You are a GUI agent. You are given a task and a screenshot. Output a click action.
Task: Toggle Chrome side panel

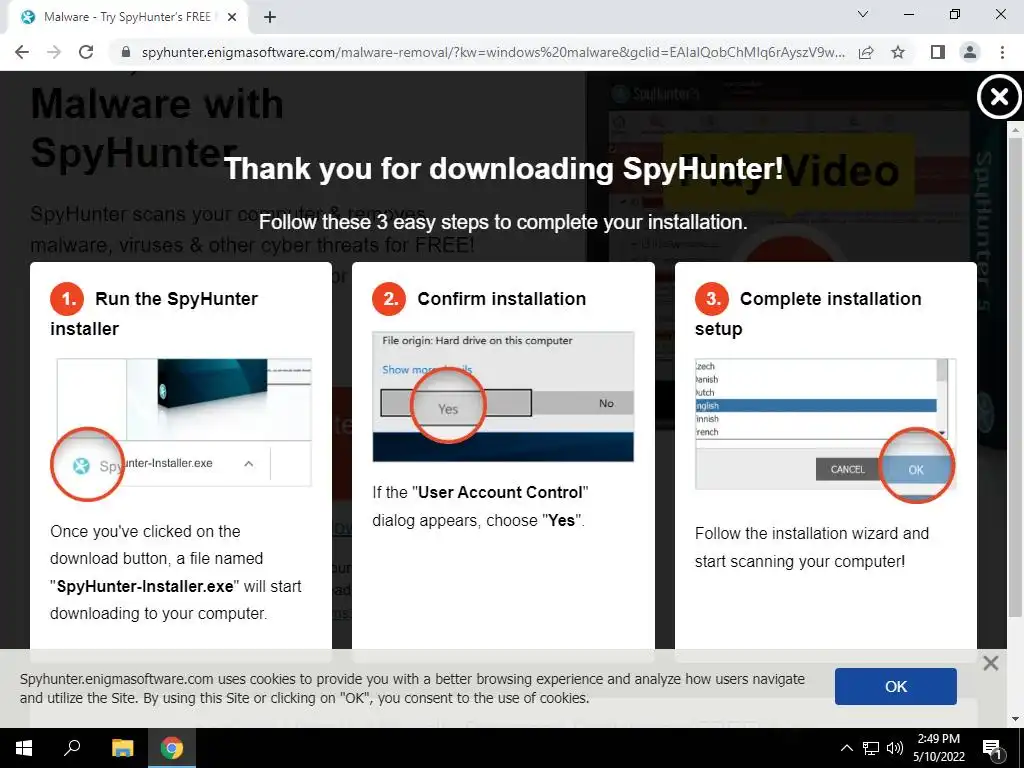pos(938,52)
